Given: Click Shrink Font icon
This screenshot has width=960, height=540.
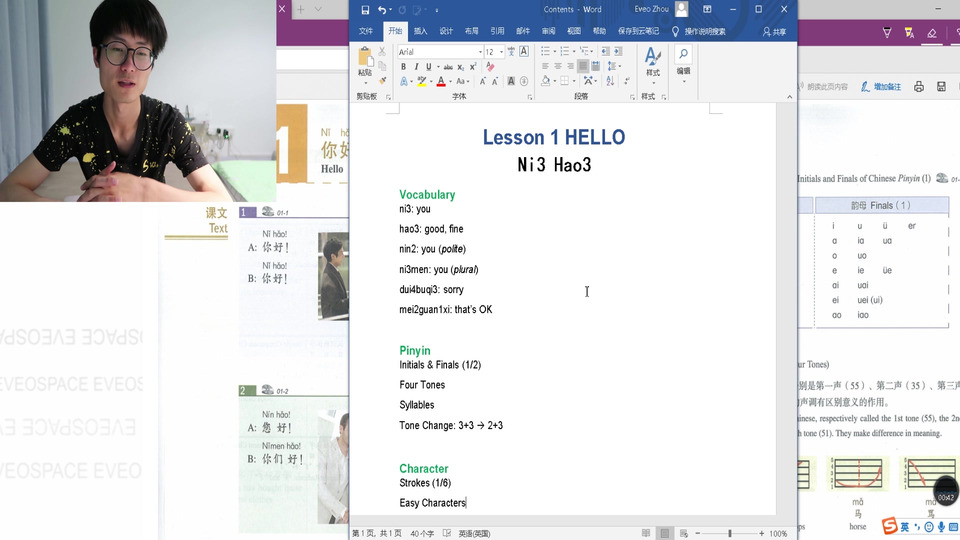Looking at the screenshot, I should (x=495, y=81).
